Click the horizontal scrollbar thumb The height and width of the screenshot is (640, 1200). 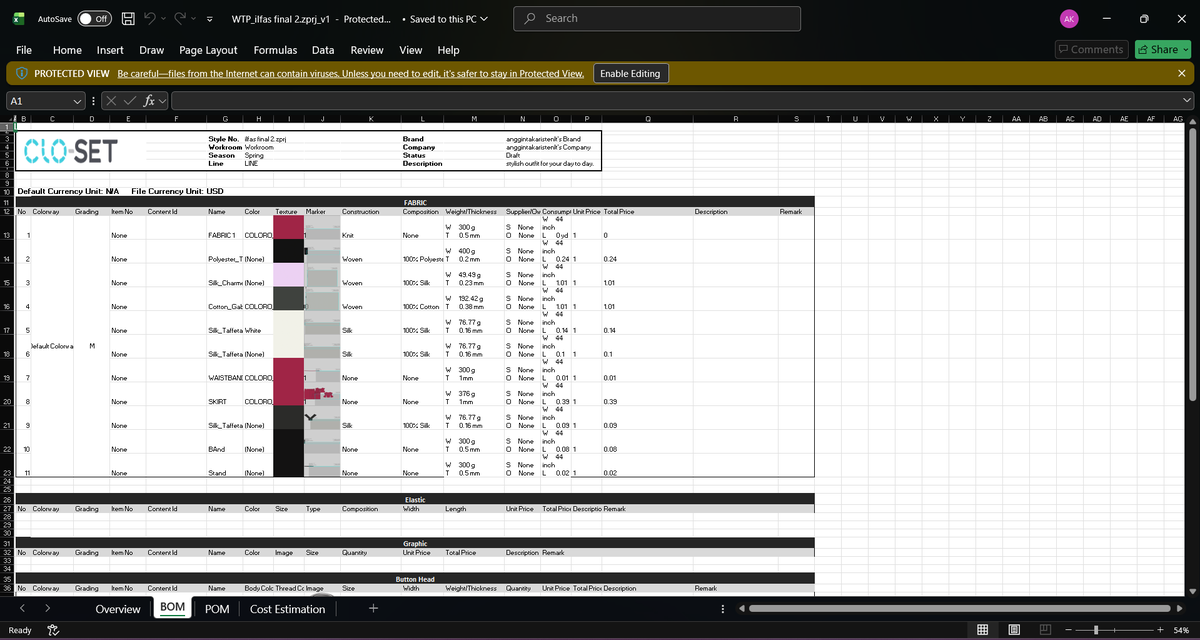(x=958, y=609)
